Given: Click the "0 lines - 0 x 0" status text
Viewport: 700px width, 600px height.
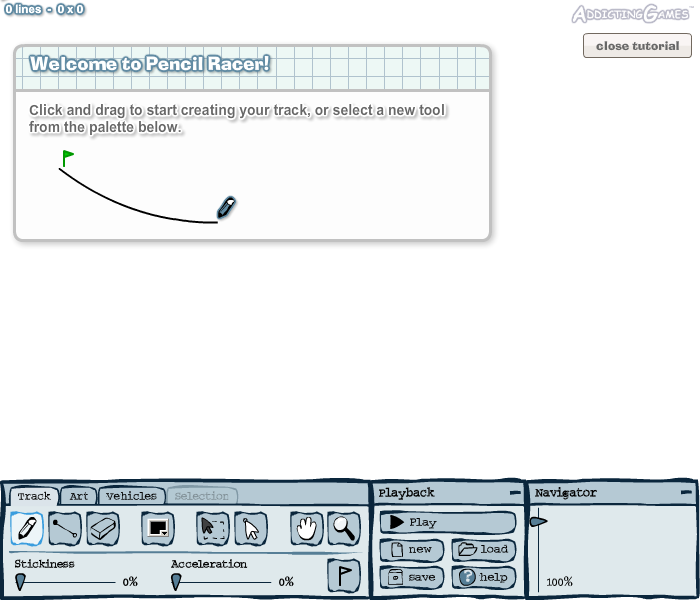Looking at the screenshot, I should click(x=44, y=9).
